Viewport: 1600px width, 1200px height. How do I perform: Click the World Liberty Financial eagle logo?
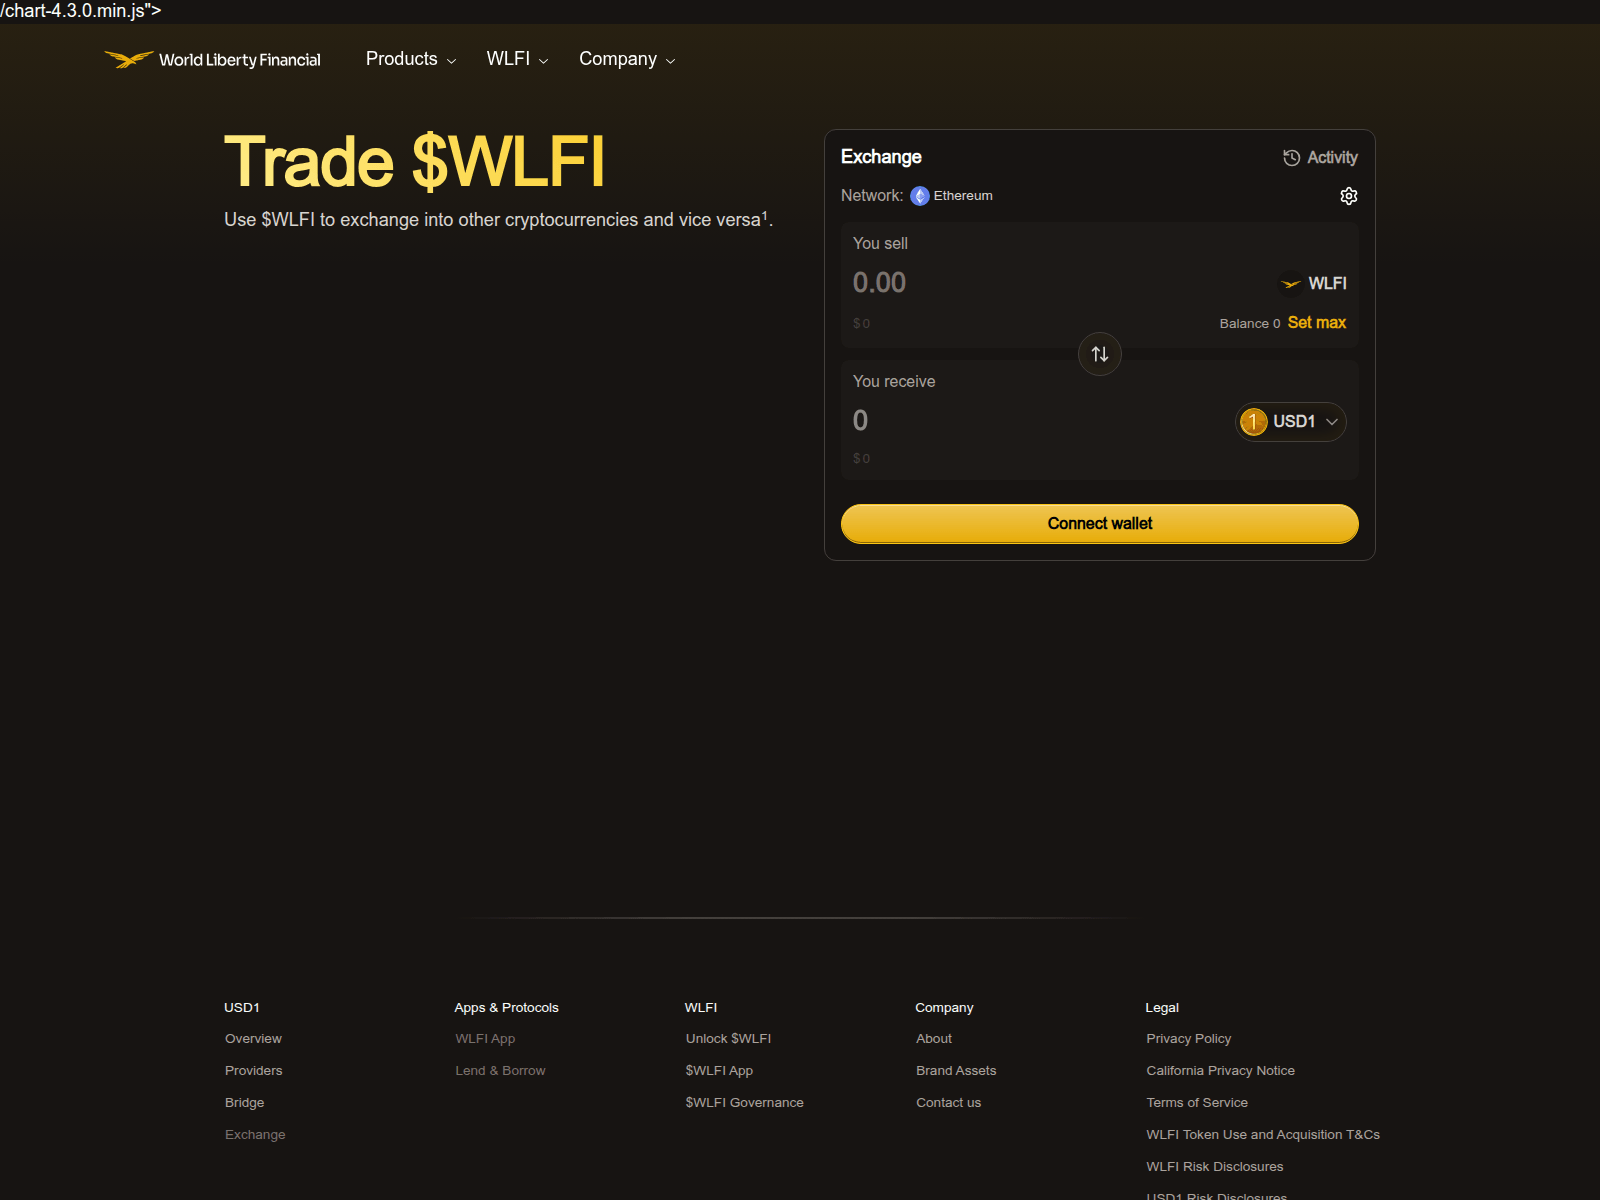point(129,60)
